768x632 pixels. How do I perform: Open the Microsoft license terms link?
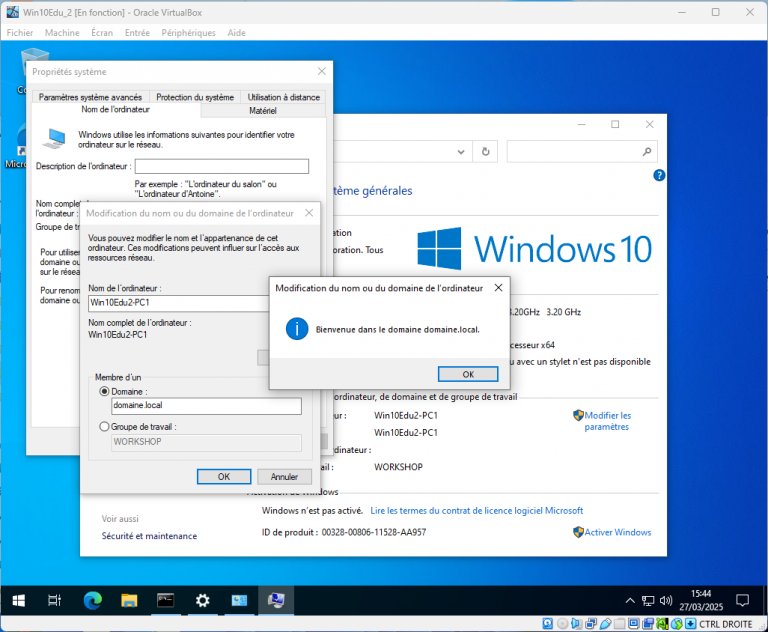(x=476, y=510)
